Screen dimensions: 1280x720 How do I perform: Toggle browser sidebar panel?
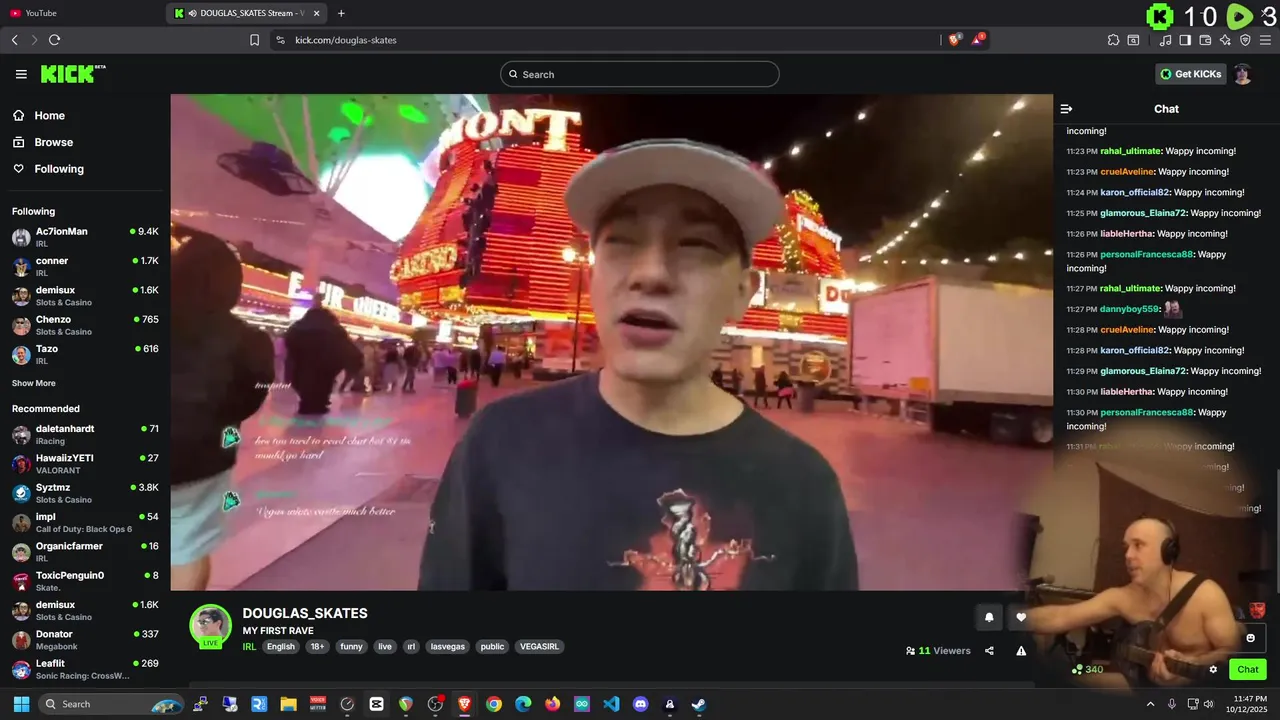pyautogui.click(x=1185, y=40)
